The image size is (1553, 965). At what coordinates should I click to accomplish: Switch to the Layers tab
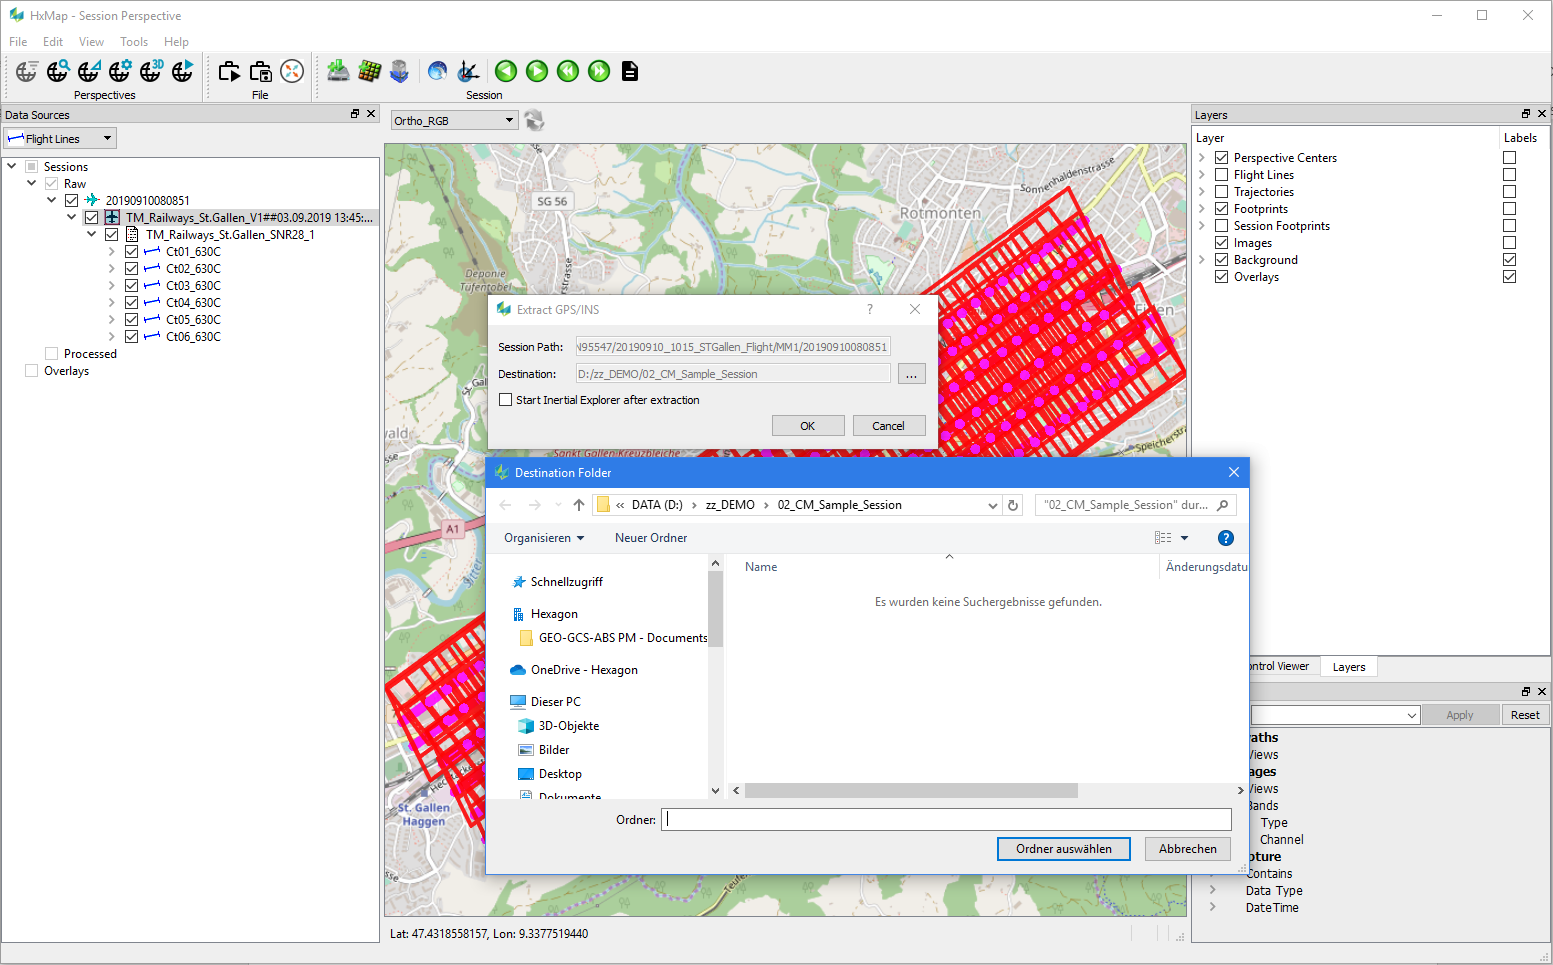[x=1348, y=667]
